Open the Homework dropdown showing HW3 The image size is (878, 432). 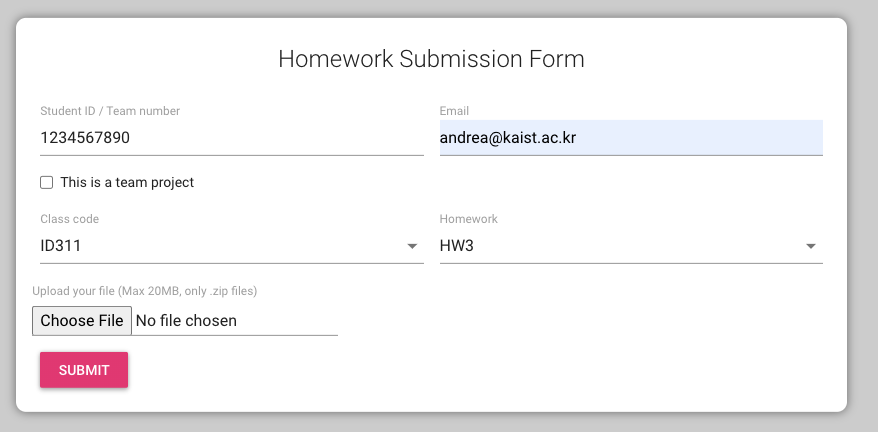620,246
